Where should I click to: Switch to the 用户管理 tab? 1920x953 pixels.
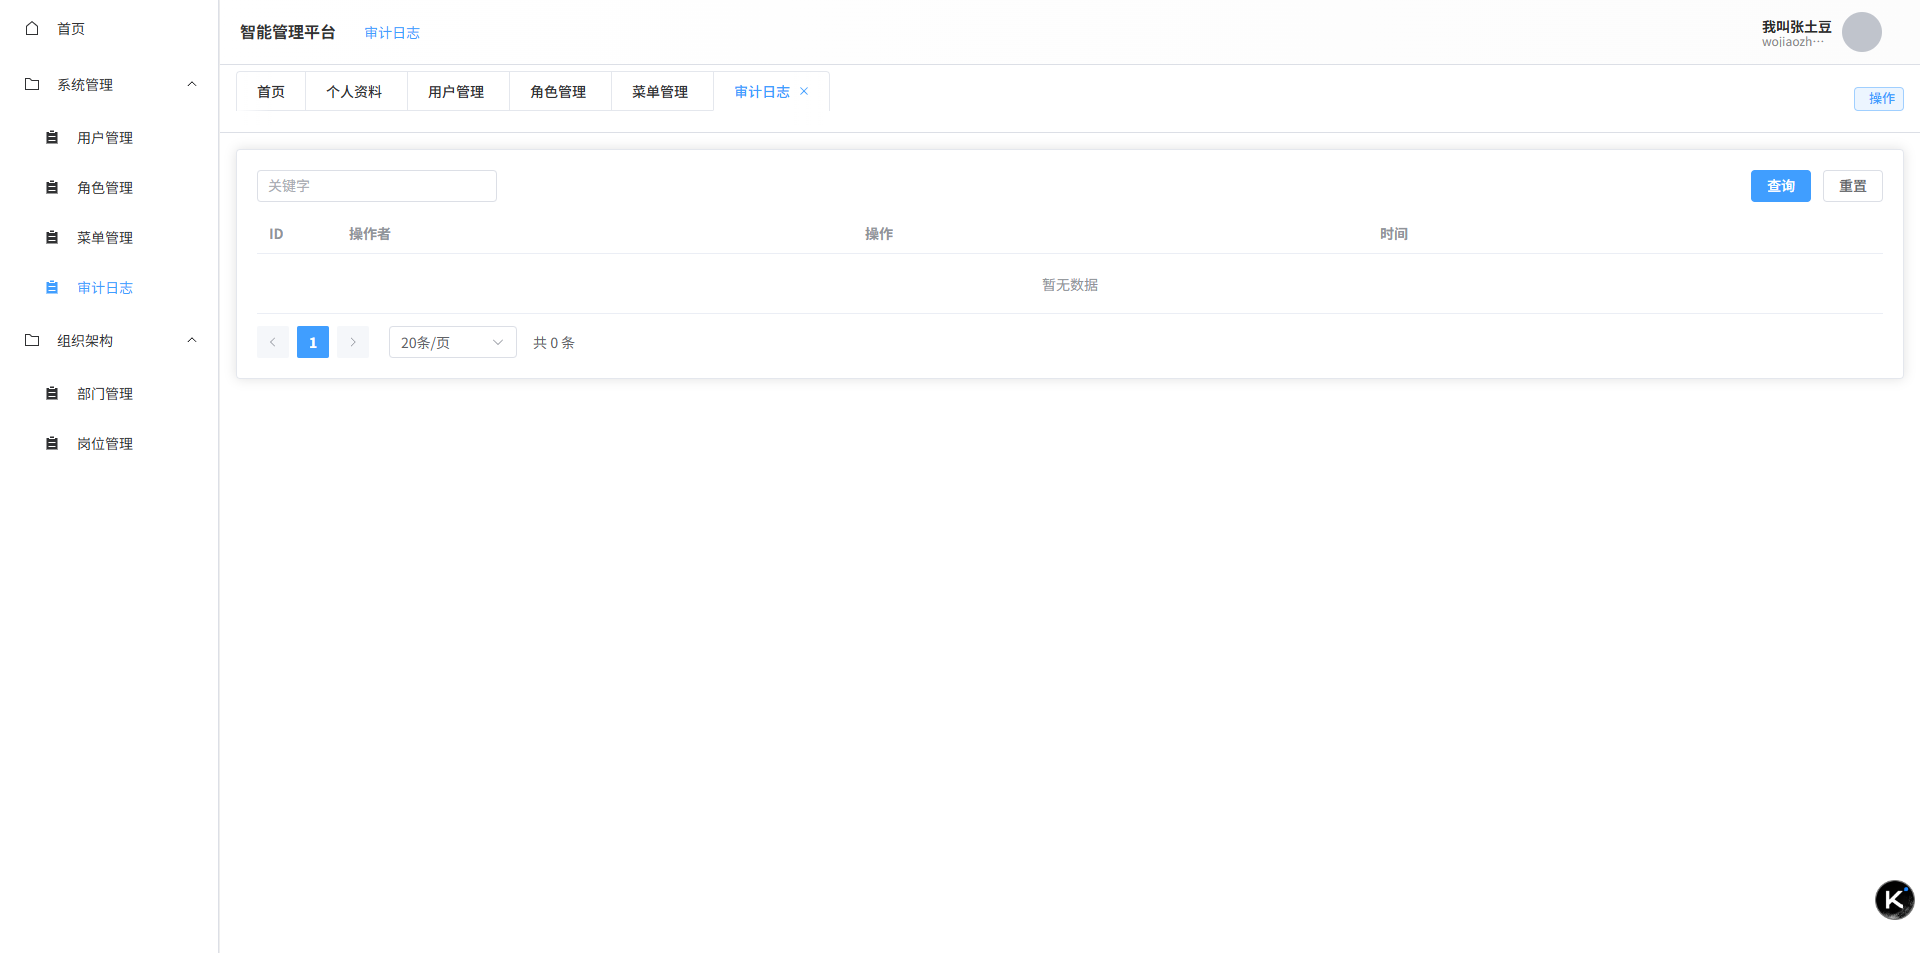pos(457,91)
